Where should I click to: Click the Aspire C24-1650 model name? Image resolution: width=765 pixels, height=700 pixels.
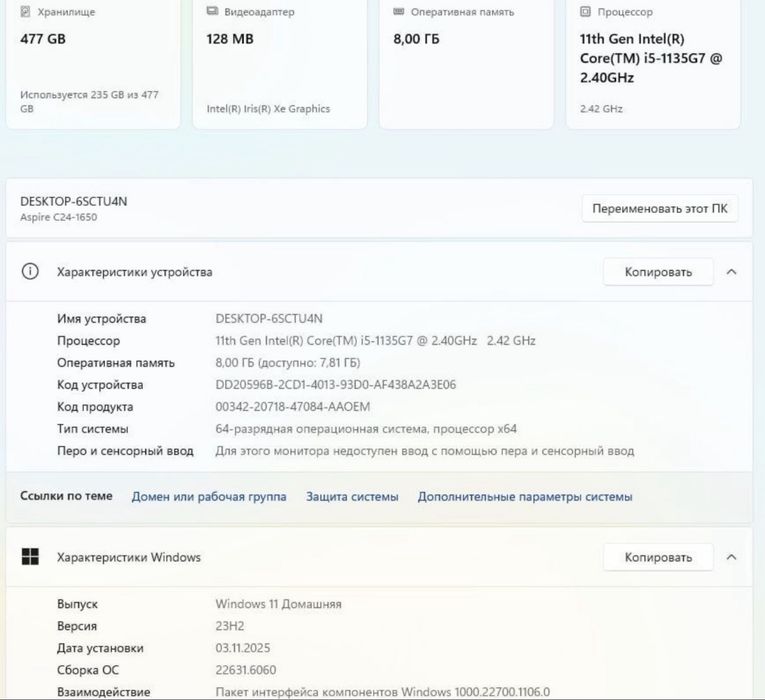click(x=59, y=217)
